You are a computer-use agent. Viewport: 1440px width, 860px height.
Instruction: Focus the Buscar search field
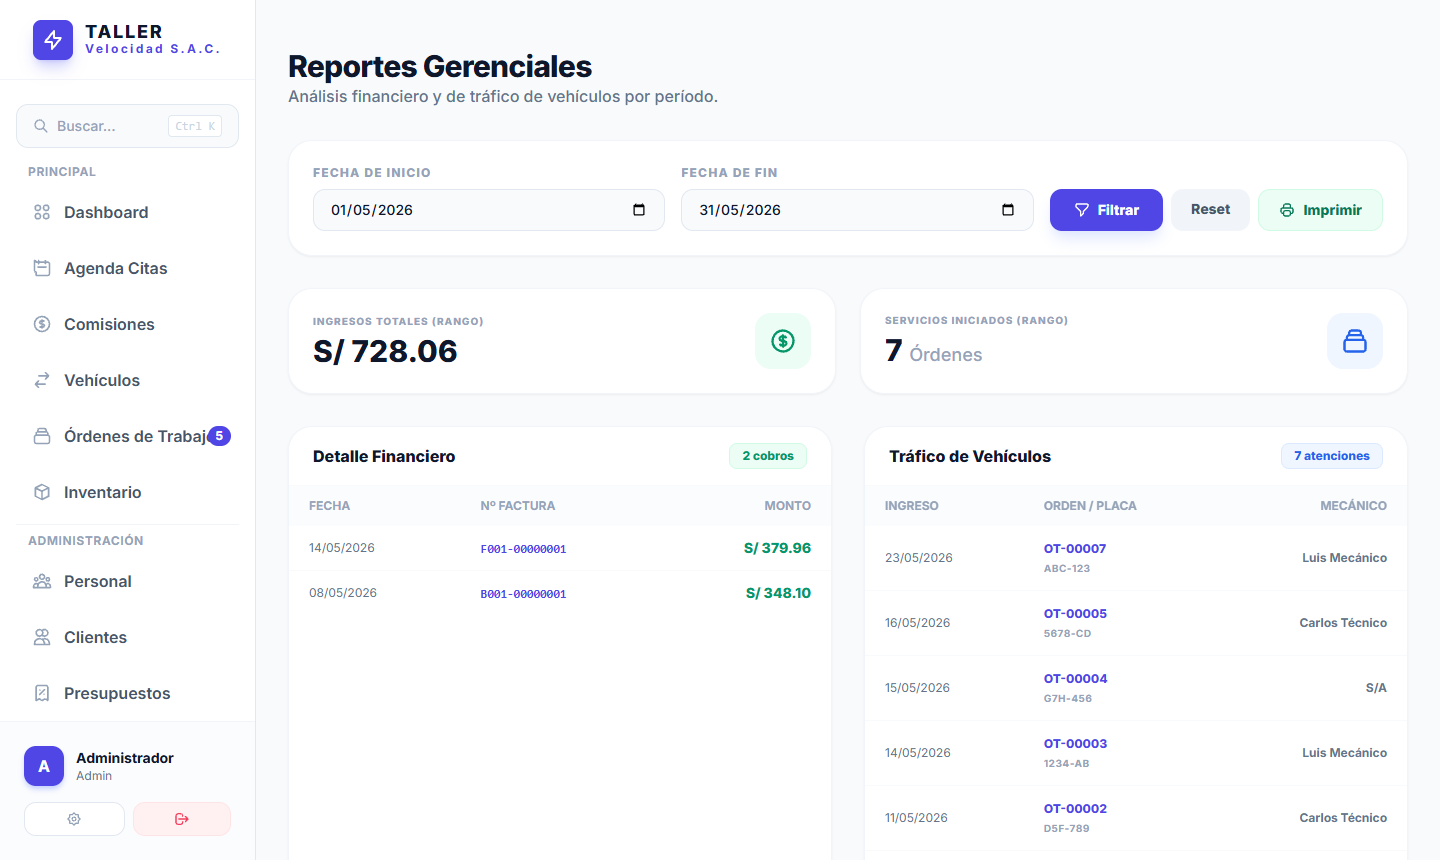tap(127, 126)
